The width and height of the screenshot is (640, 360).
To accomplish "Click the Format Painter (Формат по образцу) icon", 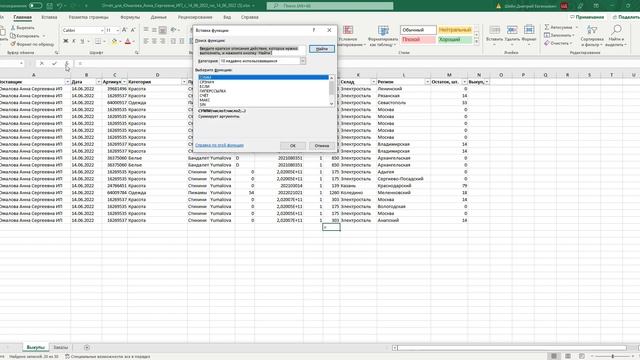I will coord(13,44).
